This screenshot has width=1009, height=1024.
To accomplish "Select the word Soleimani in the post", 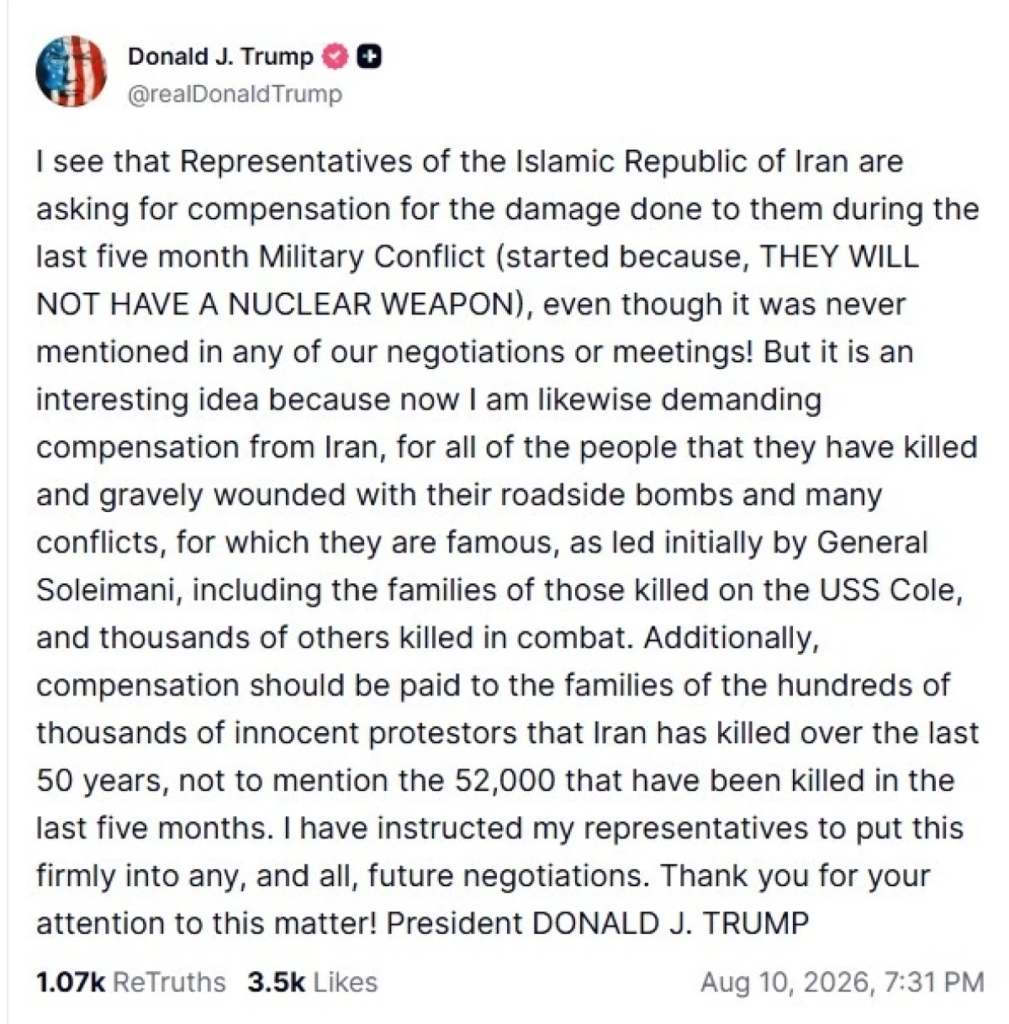I will pyautogui.click(x=103, y=590).
